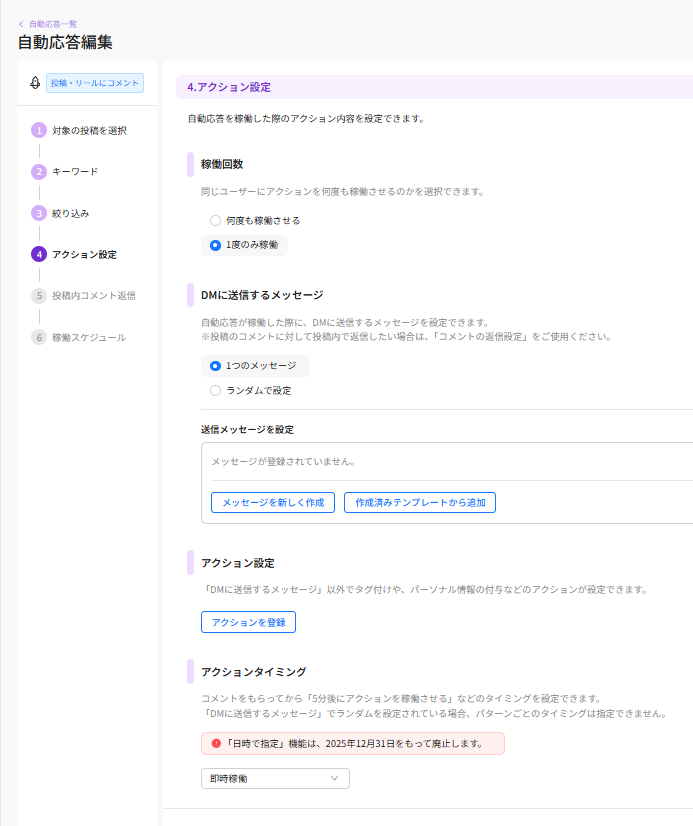This screenshot has width=693, height=826.
Task: Switch to the キーワード step
Action: (75, 172)
